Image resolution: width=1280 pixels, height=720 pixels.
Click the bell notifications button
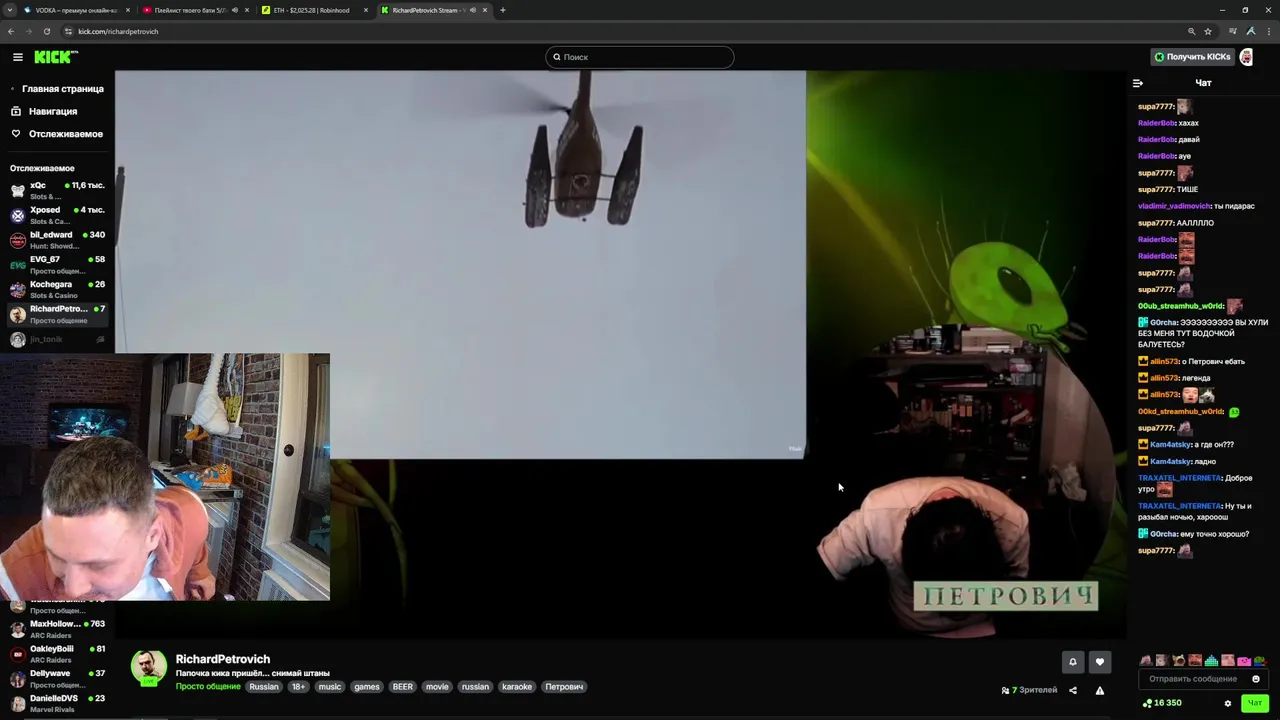tap(1073, 662)
